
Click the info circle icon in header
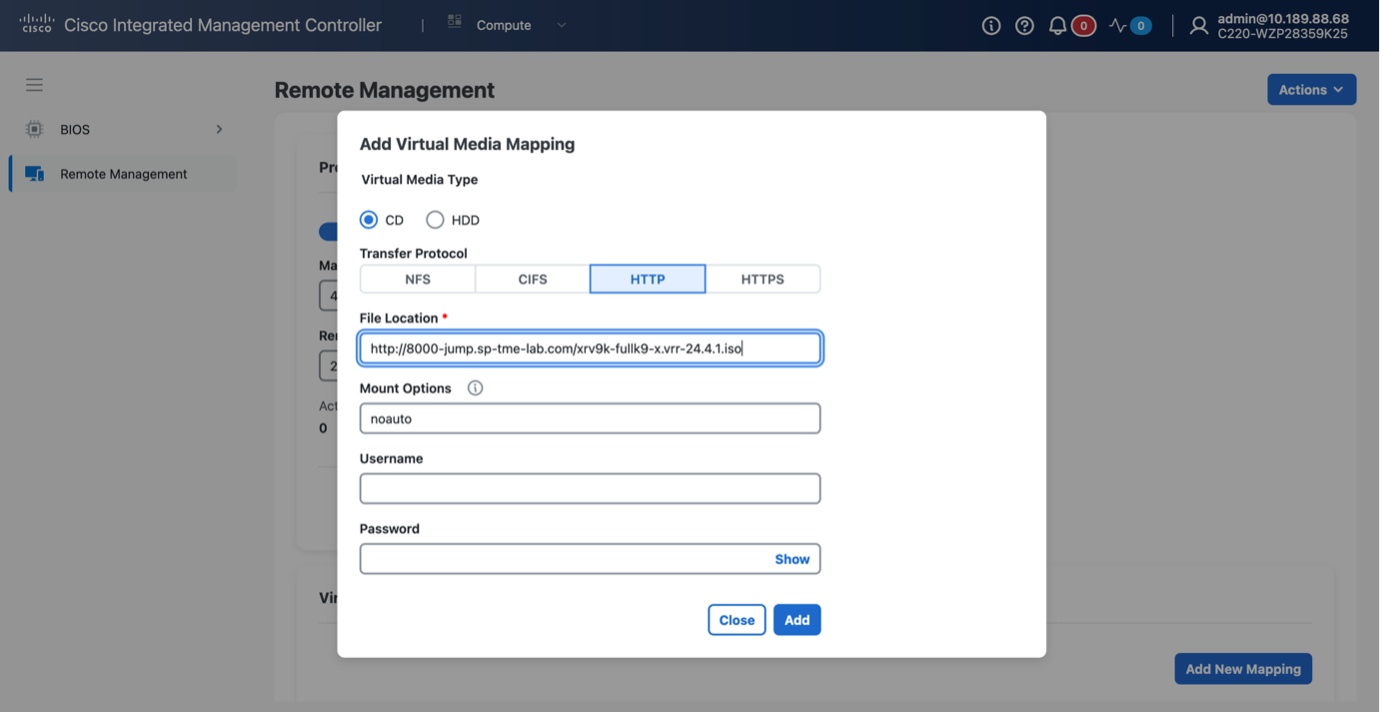(x=991, y=26)
